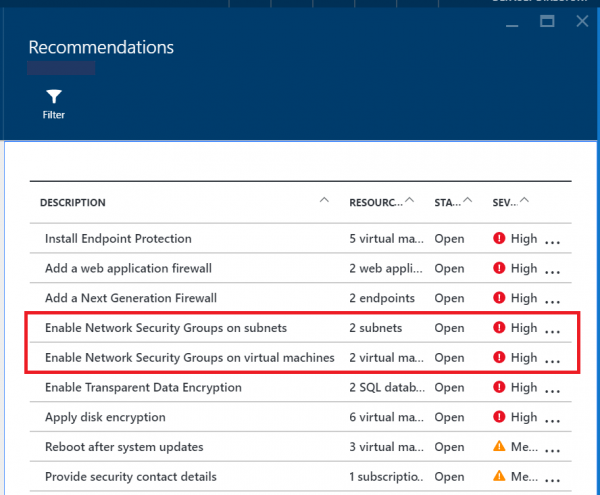Open the Apply disk encryption recommendation

click(105, 417)
